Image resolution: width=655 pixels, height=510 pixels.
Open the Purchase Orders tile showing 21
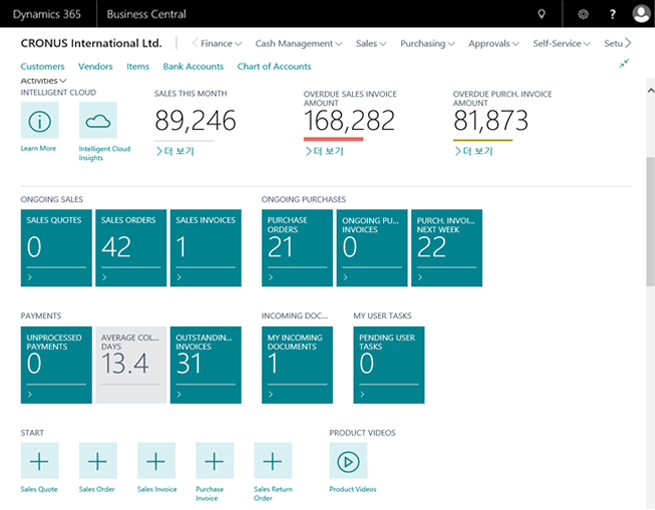click(297, 248)
